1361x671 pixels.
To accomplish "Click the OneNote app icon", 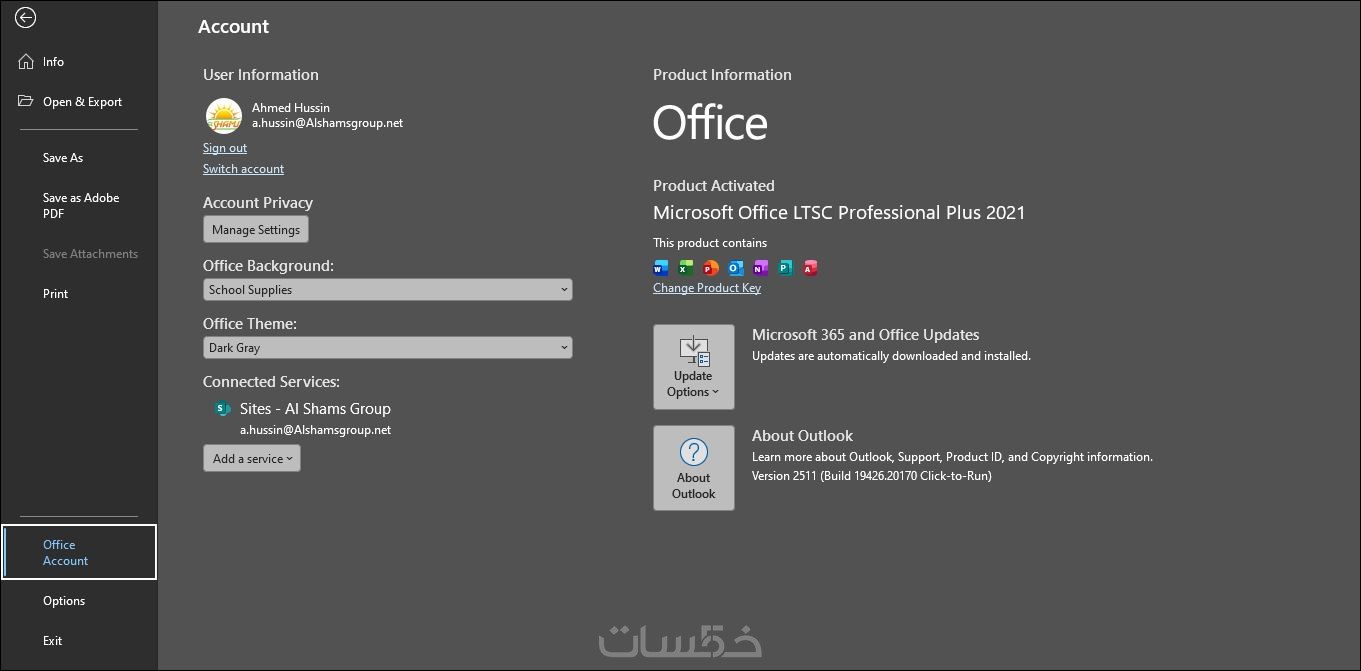I will pos(760,268).
